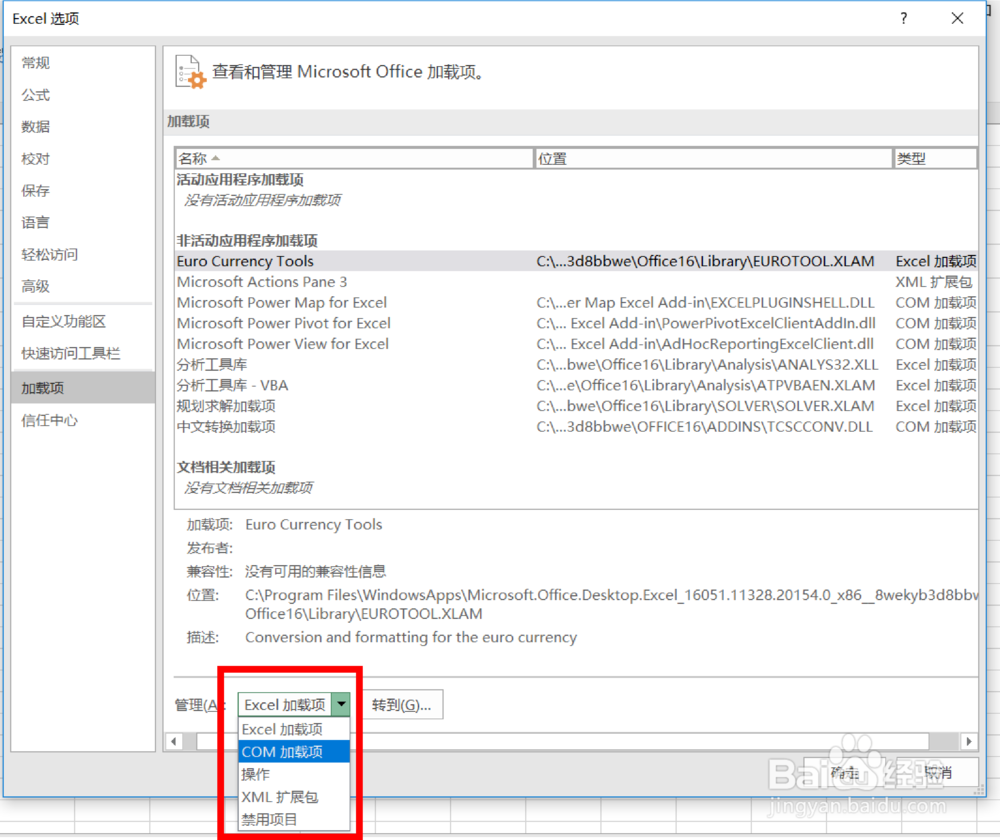Click the EXCELPLUGINSHELL.DLL location cell
This screenshot has height=840, width=1000.
click(x=705, y=302)
